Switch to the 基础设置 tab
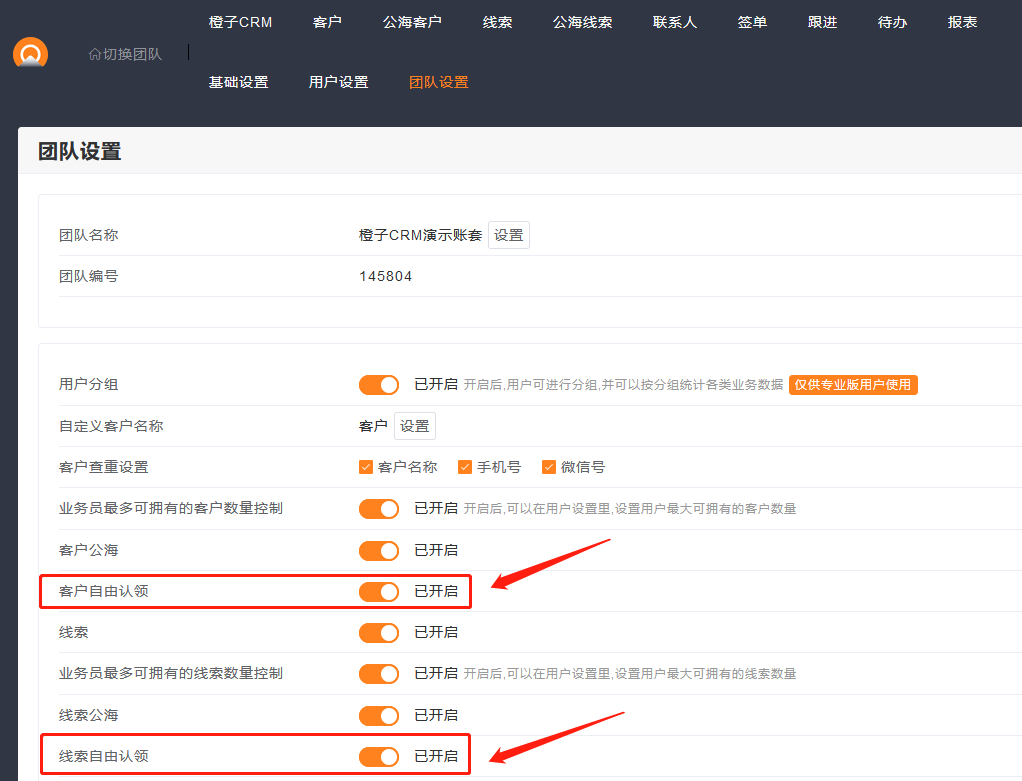Image resolution: width=1022 pixels, height=781 pixels. tap(238, 82)
